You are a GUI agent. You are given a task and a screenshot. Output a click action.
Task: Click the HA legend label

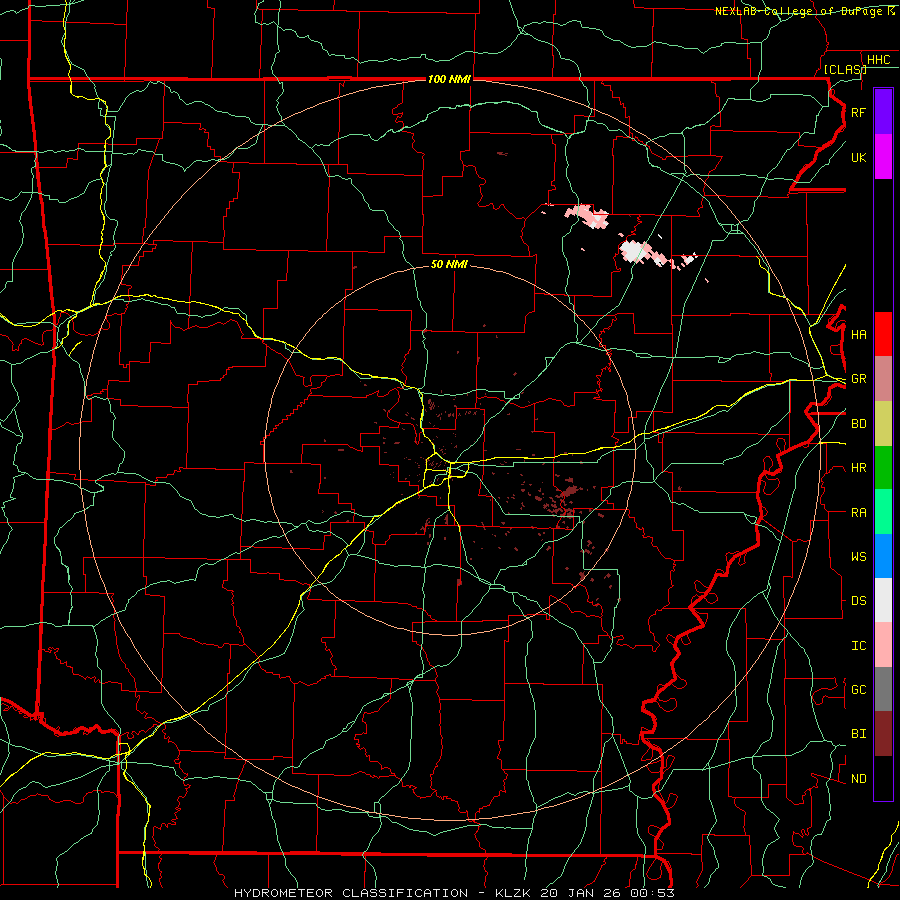point(858,334)
